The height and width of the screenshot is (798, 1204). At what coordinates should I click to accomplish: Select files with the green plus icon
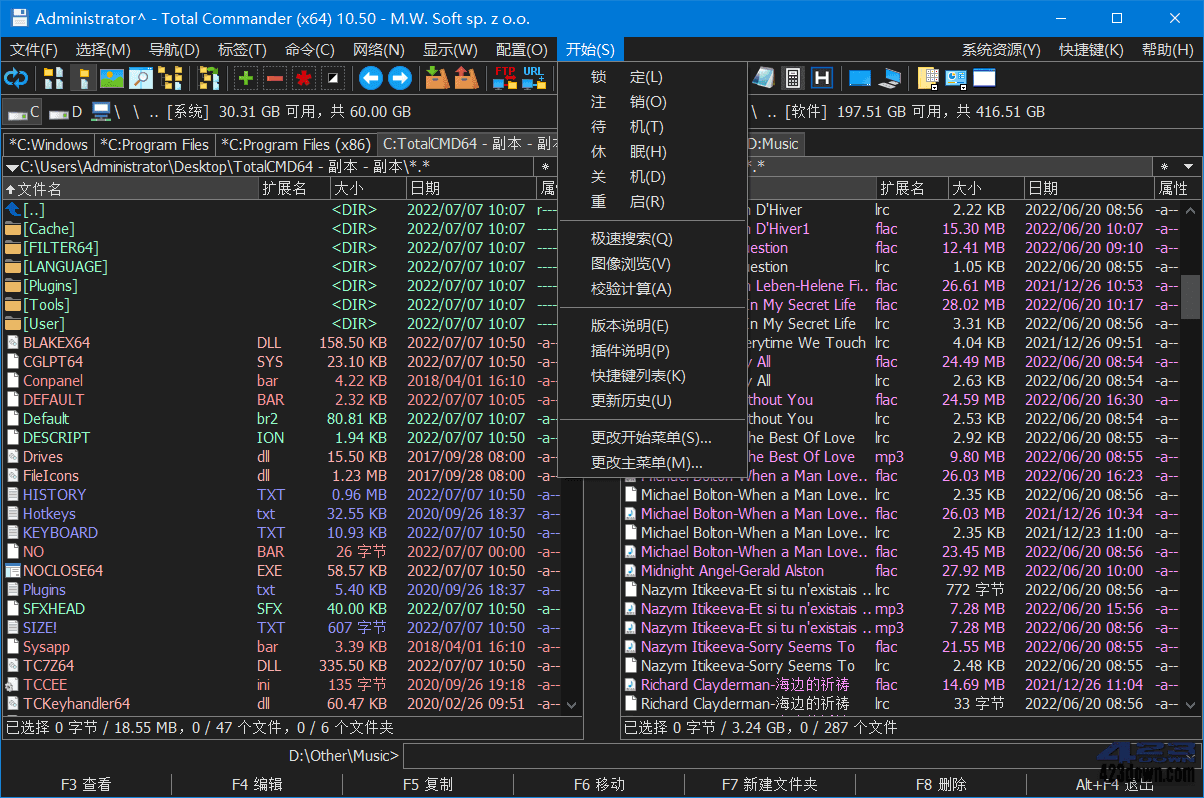pos(246,77)
